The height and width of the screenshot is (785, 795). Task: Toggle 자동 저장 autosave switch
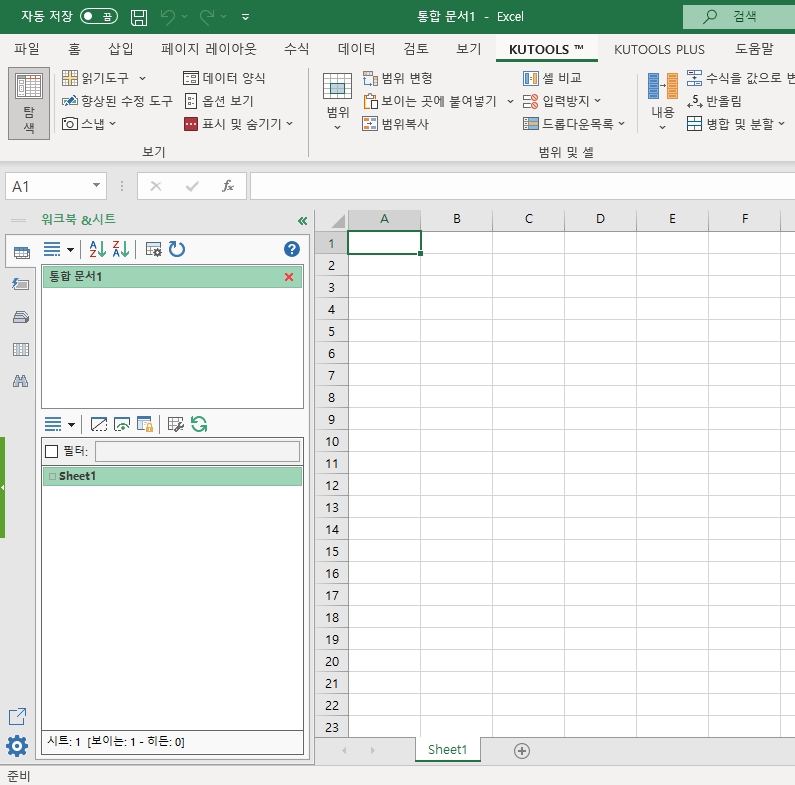(99, 17)
